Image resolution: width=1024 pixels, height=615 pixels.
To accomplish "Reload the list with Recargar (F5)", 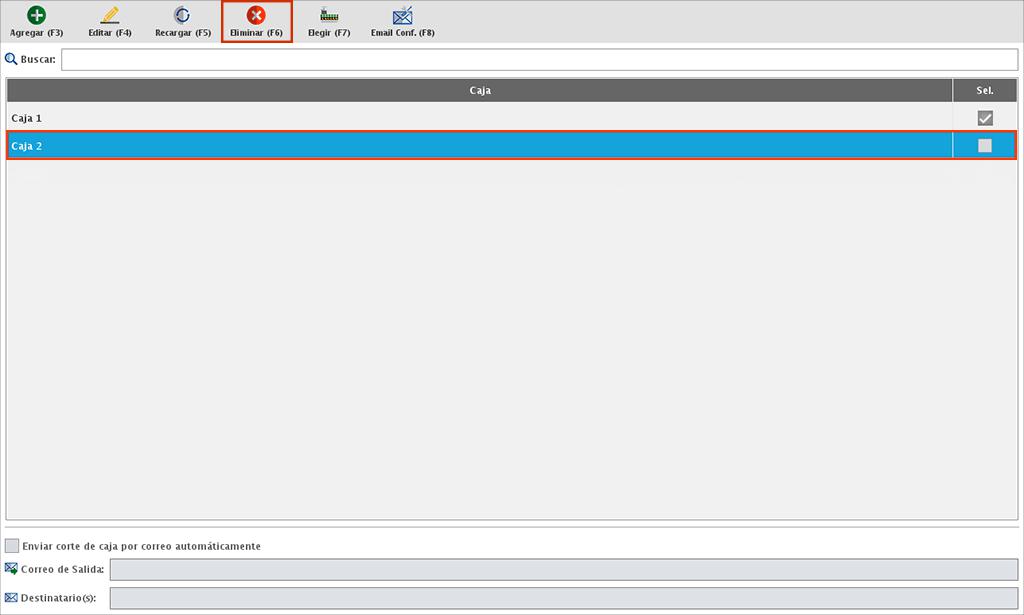I will coord(182,15).
